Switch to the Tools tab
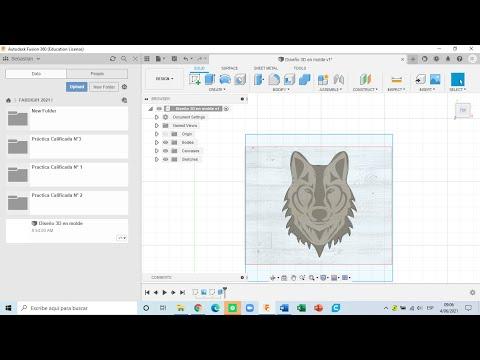This screenshot has height=360, width=480. (300, 68)
